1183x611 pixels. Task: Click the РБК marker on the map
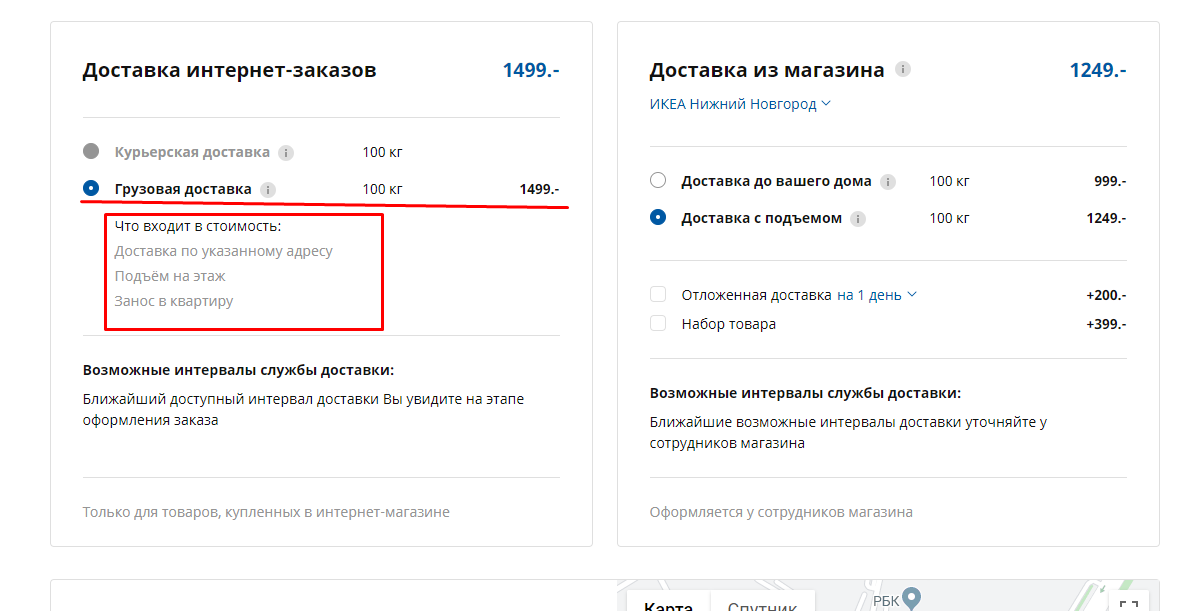(x=911, y=600)
